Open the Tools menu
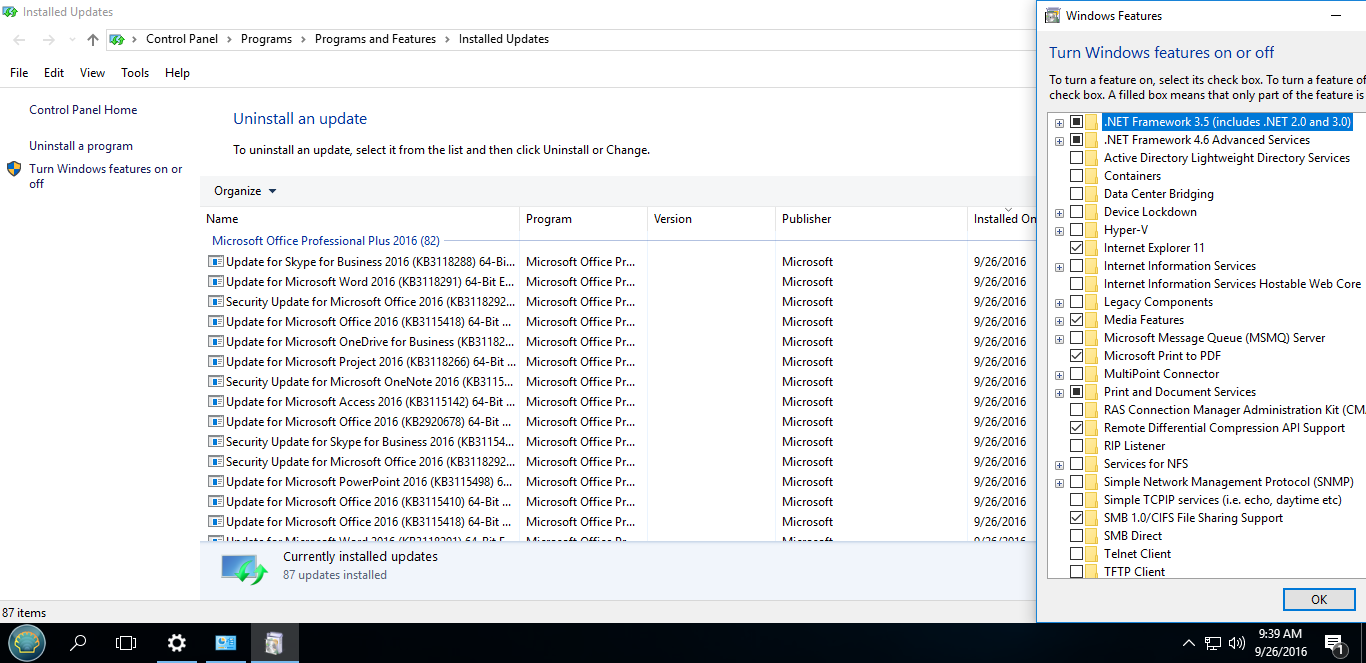The image size is (1366, 663). pos(135,73)
